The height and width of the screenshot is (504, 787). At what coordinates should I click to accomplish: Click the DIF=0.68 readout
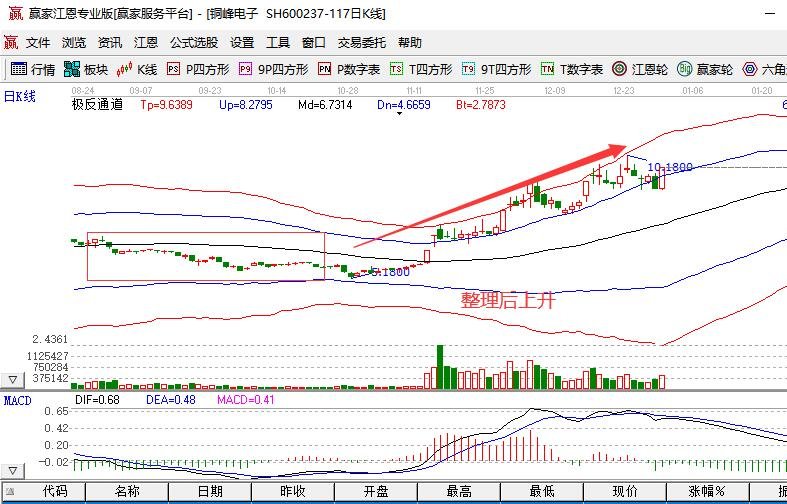tap(97, 400)
